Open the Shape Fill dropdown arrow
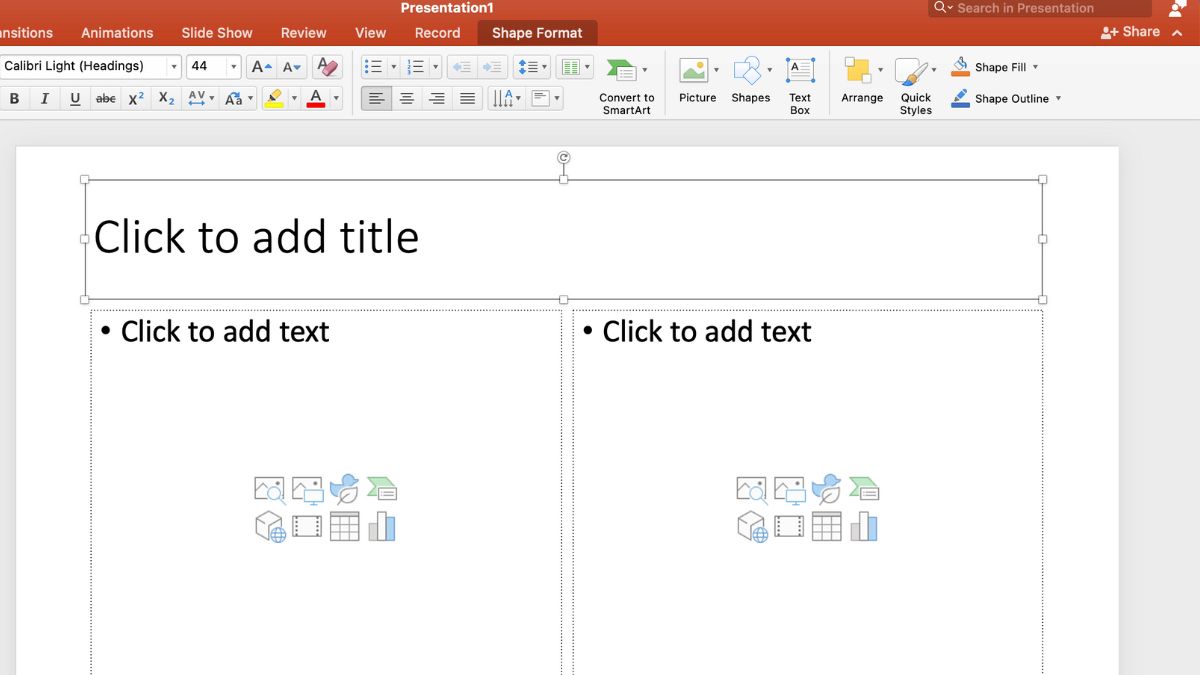 [1035, 67]
